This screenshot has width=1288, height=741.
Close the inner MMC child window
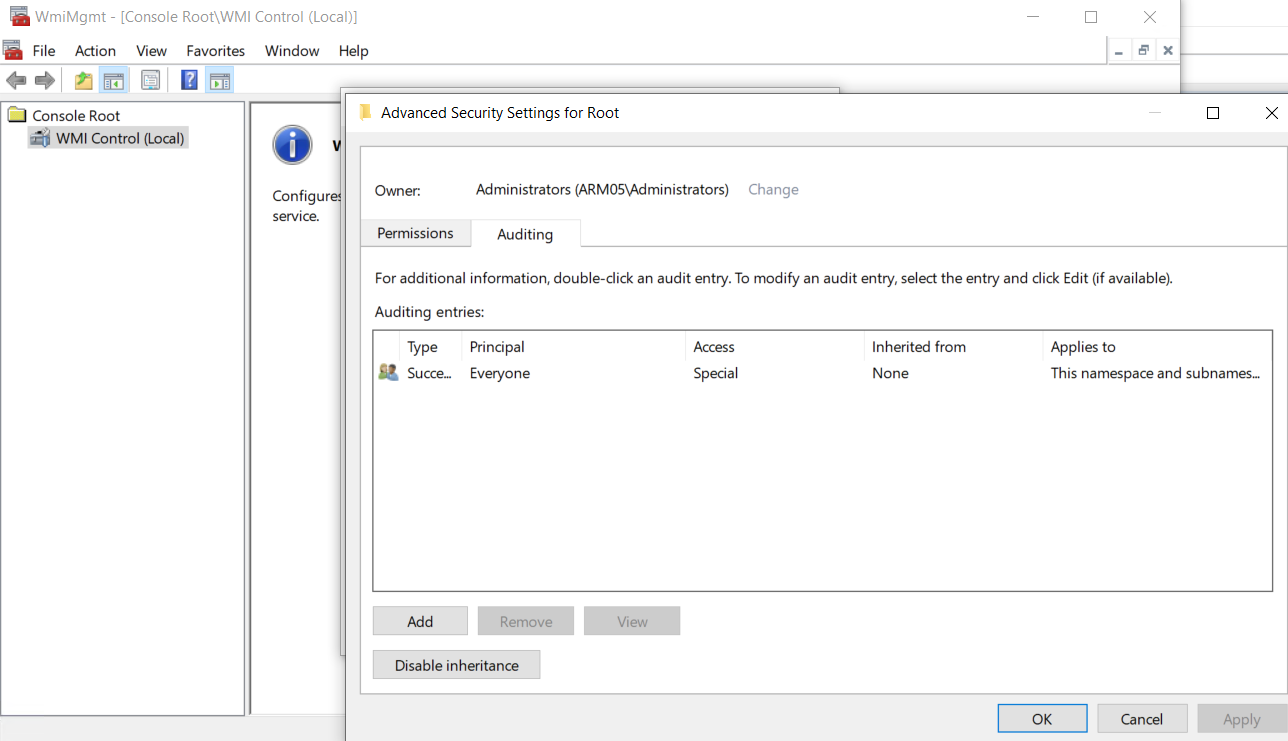(x=1167, y=50)
